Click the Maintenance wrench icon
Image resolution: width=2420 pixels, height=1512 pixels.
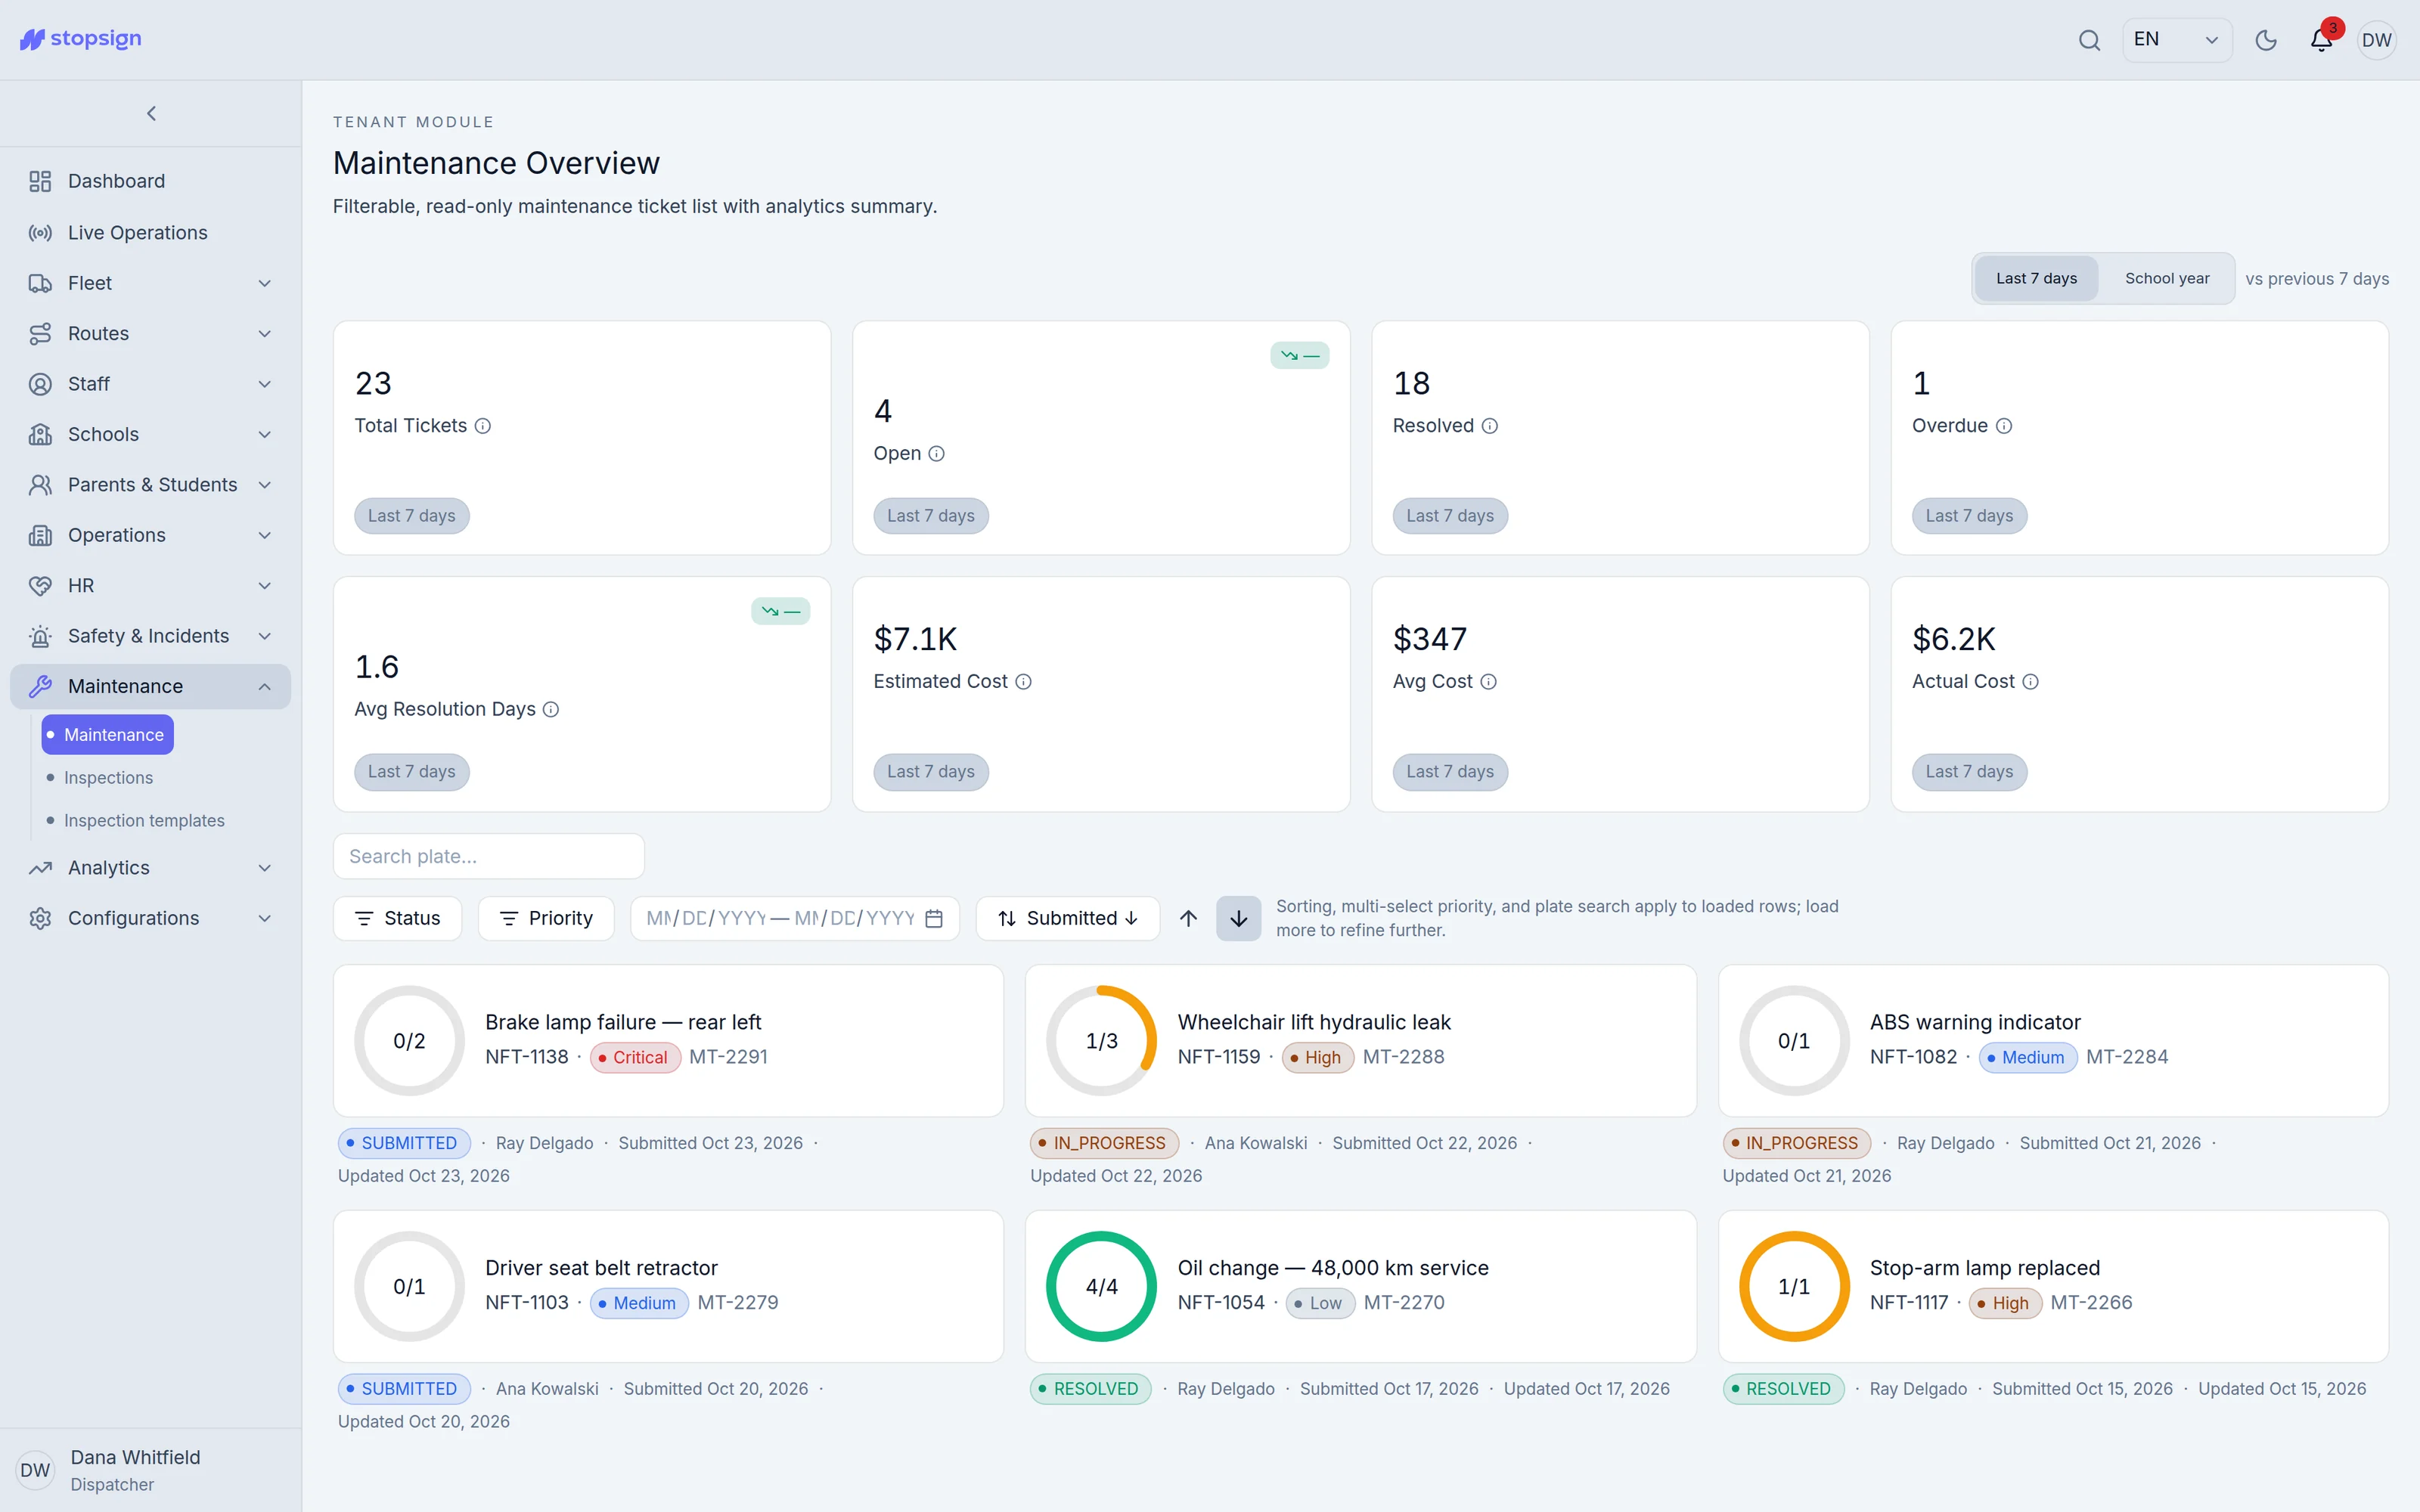coord(40,686)
